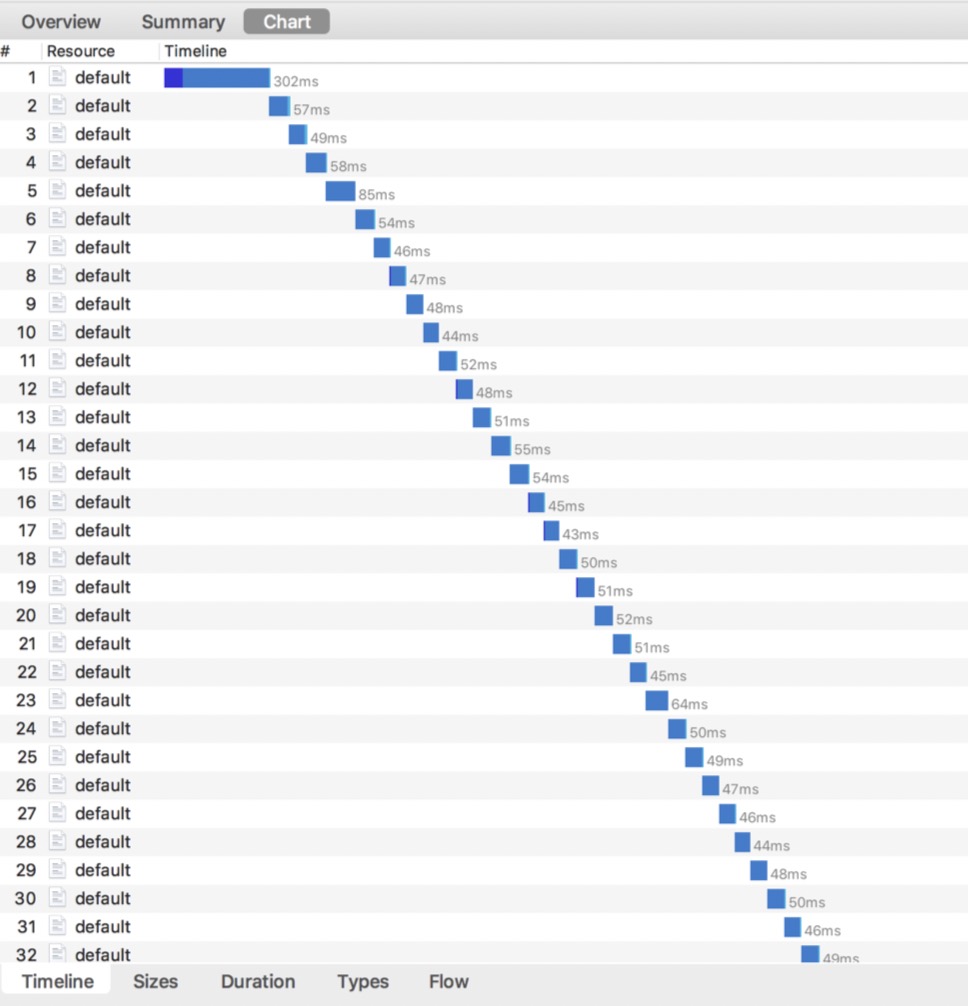Open the Summary tab
The width and height of the screenshot is (968, 1006).
(183, 22)
